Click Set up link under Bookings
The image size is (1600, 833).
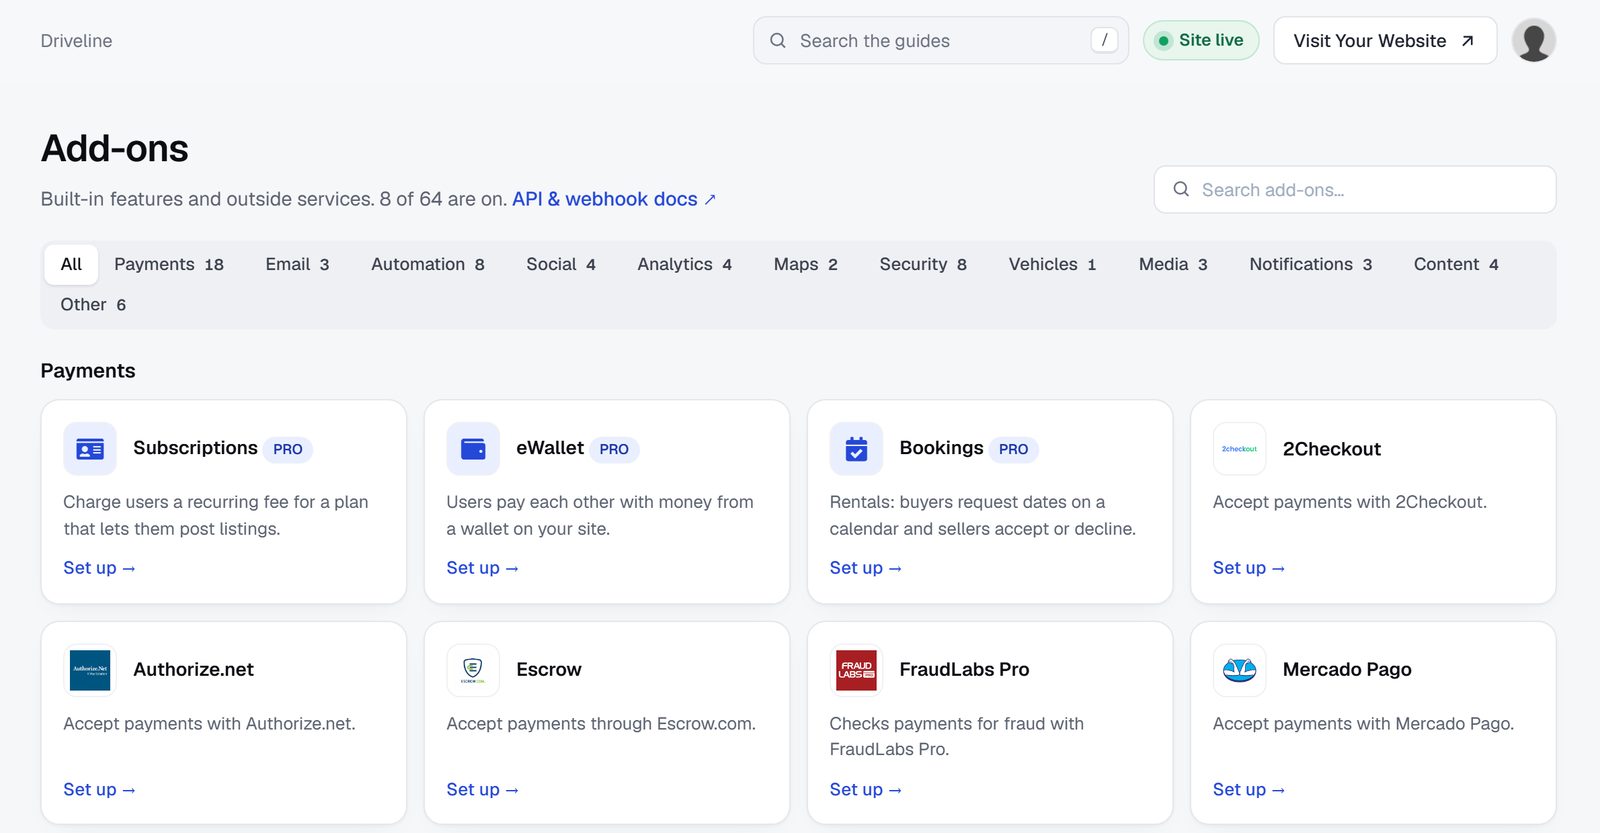[866, 568]
